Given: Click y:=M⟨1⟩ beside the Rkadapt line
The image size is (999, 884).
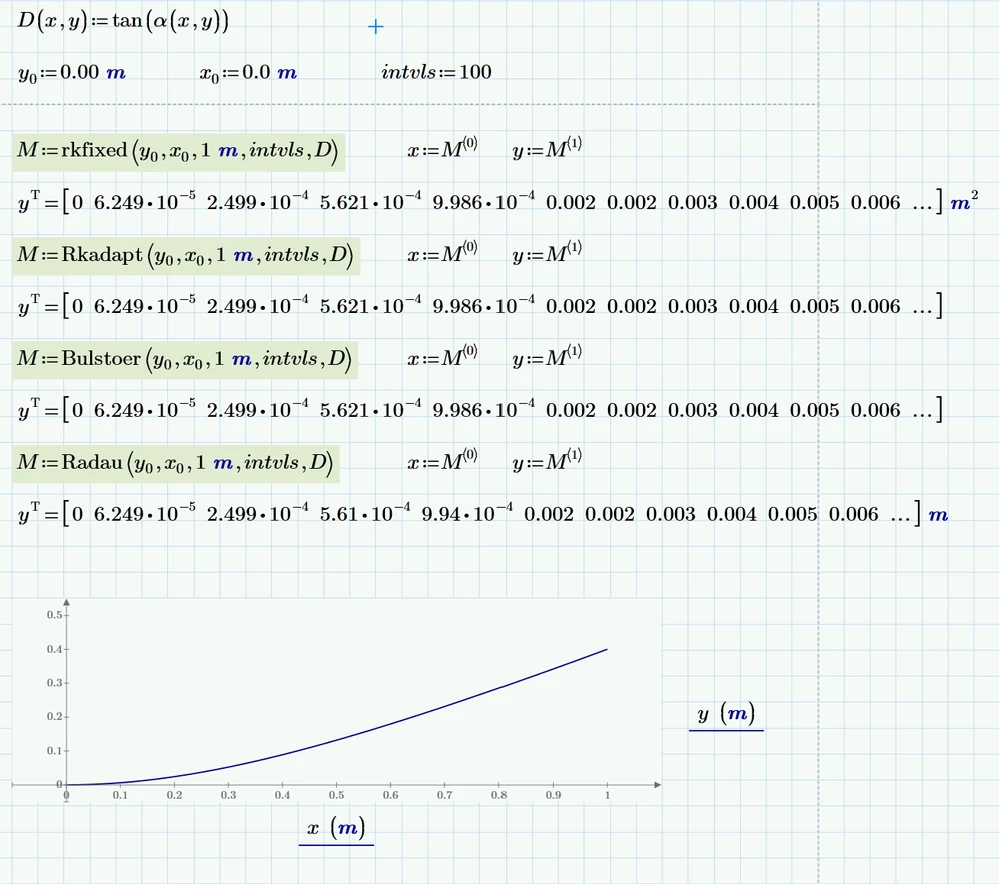Looking at the screenshot, I should 547,254.
